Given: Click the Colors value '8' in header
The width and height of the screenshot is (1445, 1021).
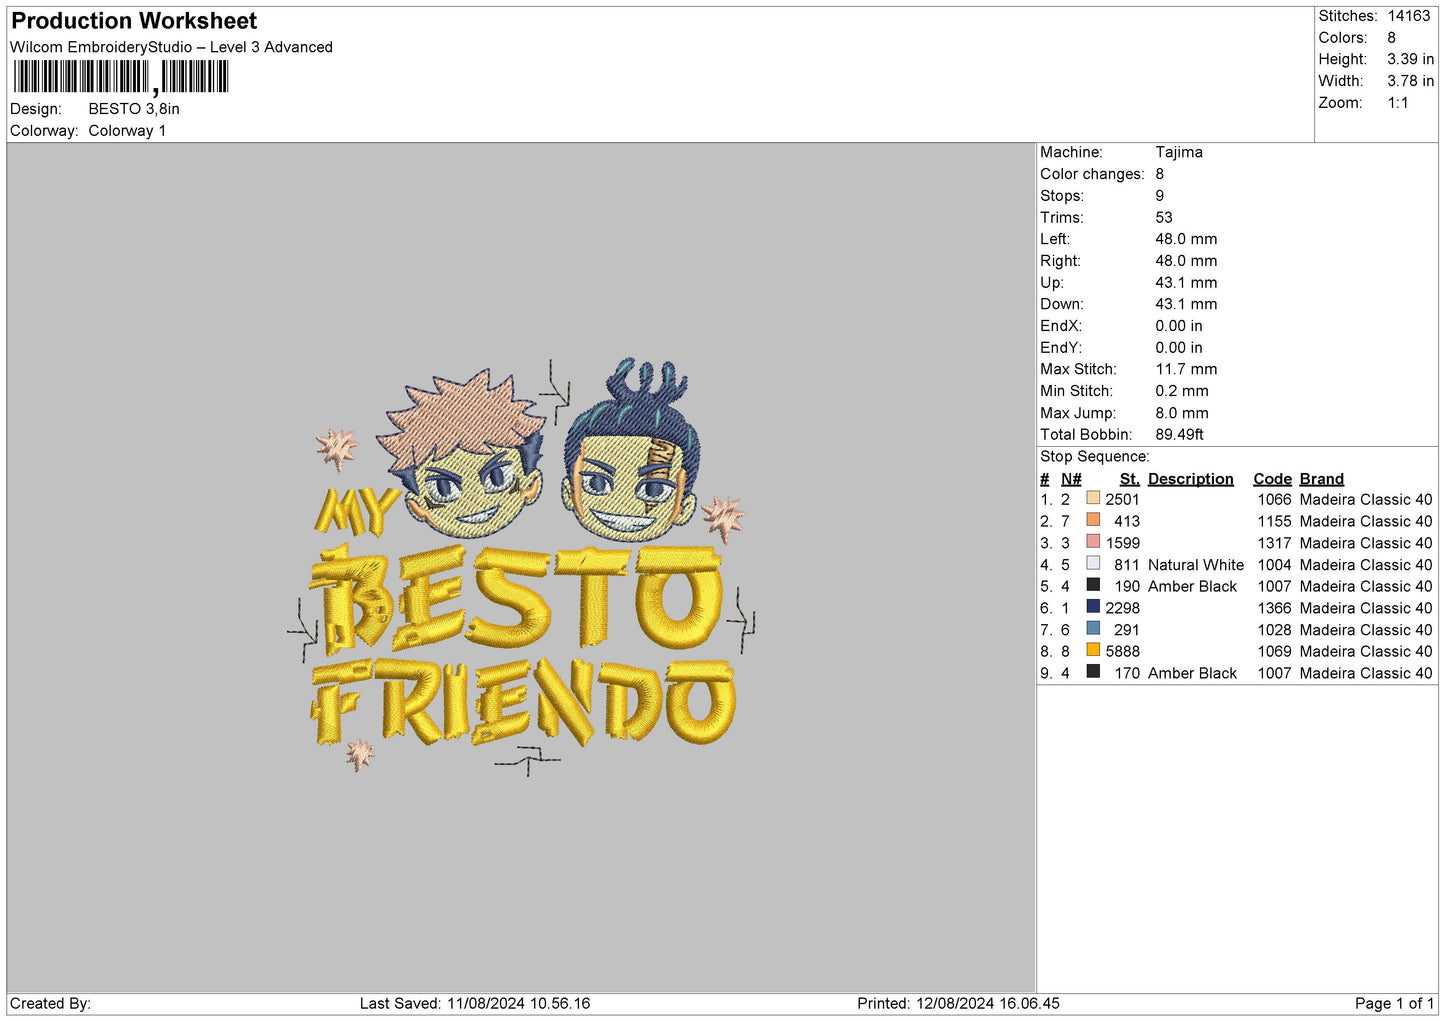Looking at the screenshot, I should tap(1391, 38).
